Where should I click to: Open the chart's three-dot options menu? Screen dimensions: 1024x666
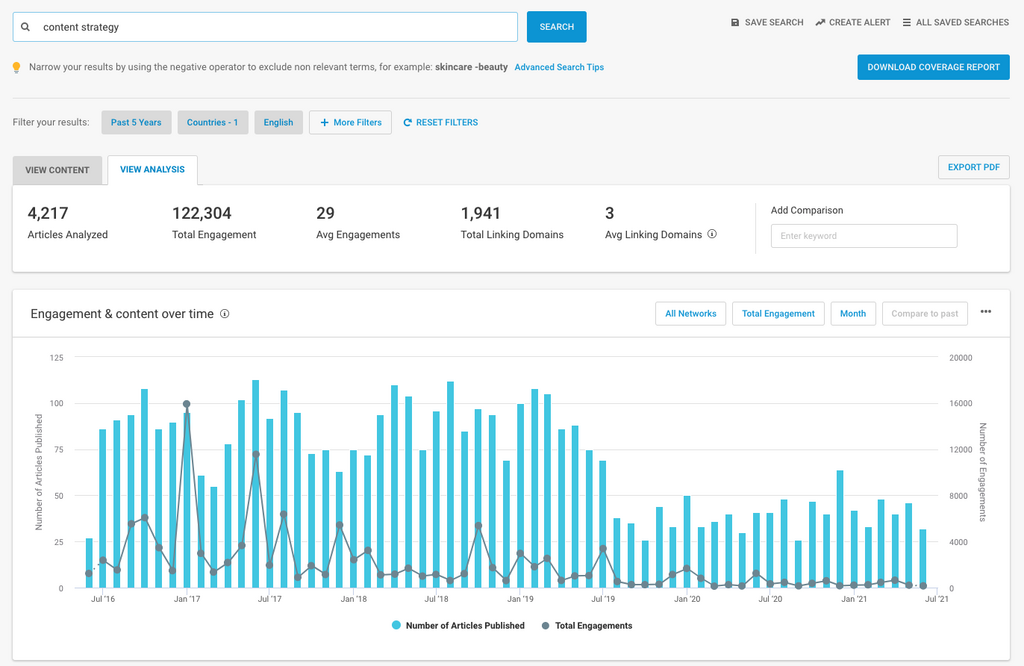tap(986, 312)
